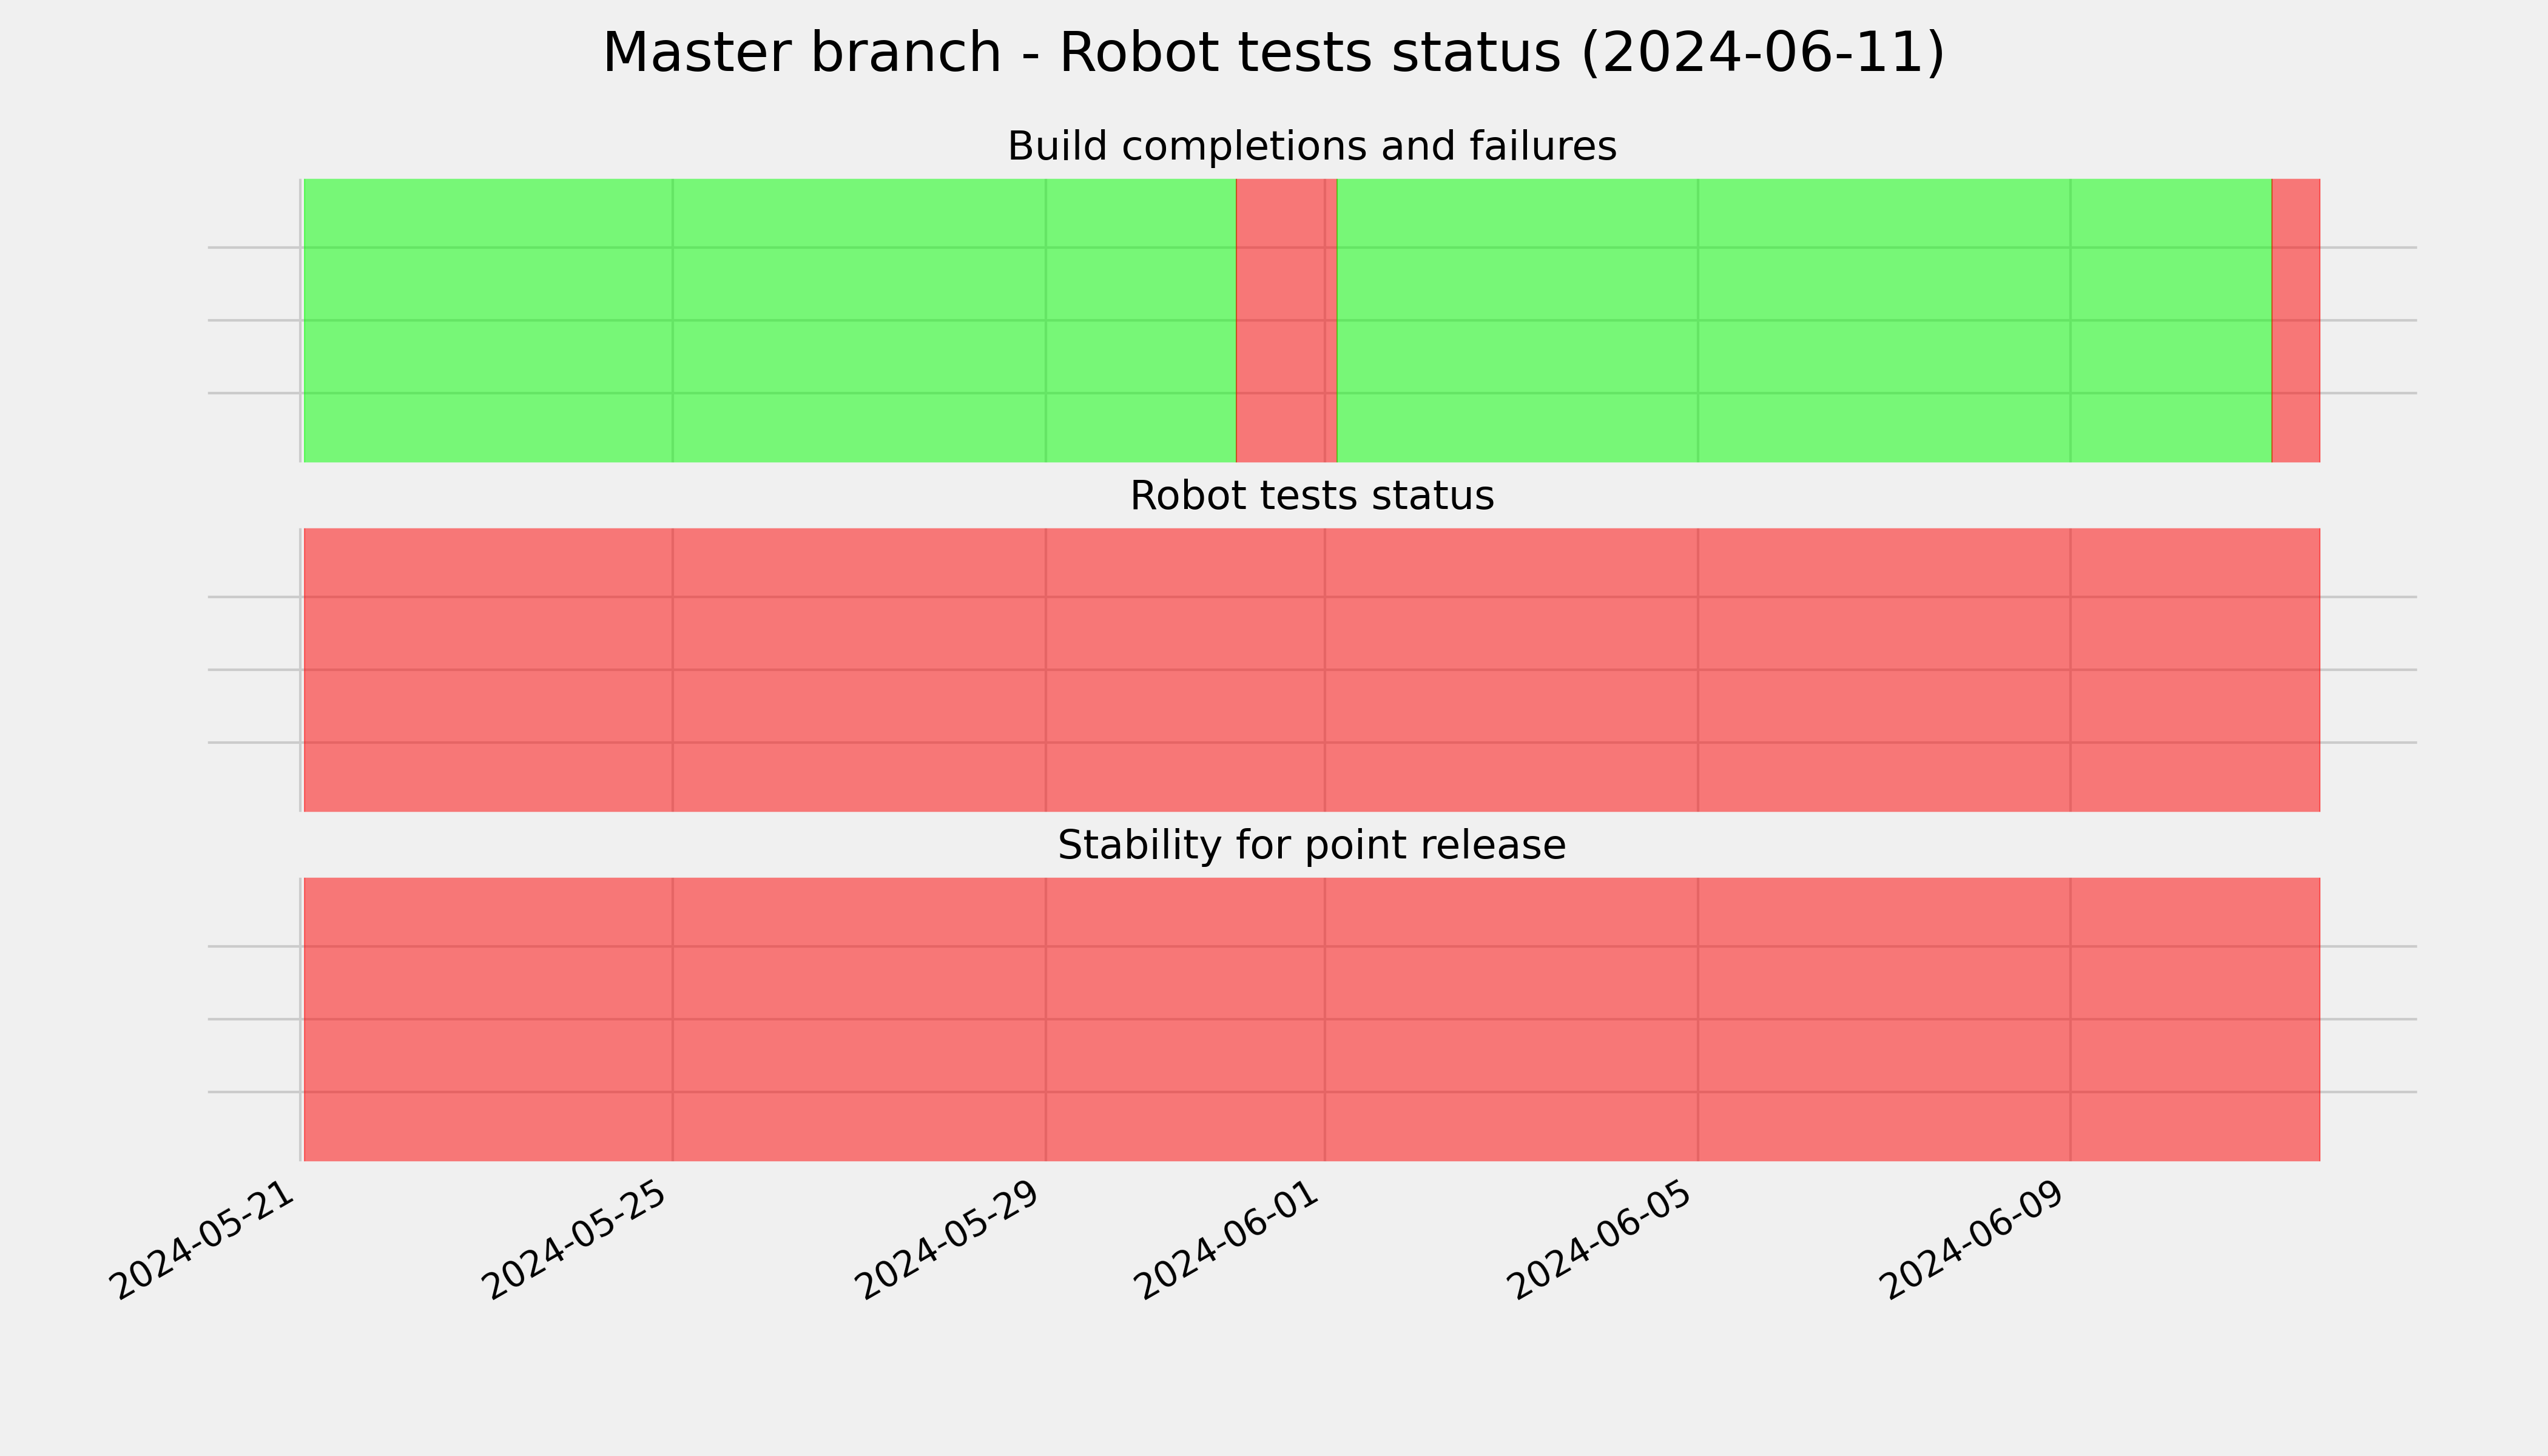
Task: Click the green build region between 06-05 and 06-09
Action: tap(1884, 320)
